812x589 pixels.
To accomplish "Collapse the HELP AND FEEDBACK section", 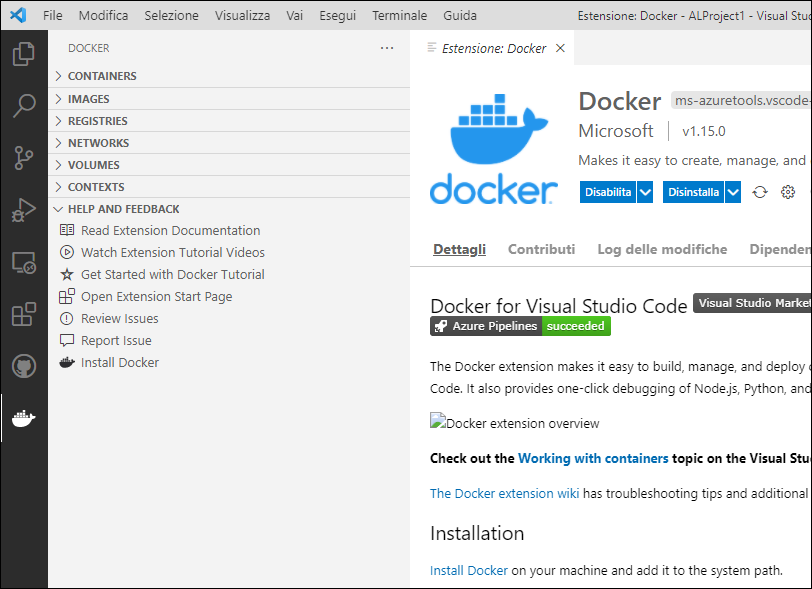I will point(229,209).
